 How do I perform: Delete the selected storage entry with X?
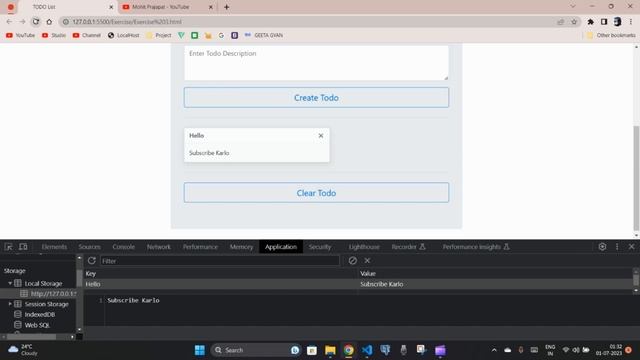click(367, 260)
